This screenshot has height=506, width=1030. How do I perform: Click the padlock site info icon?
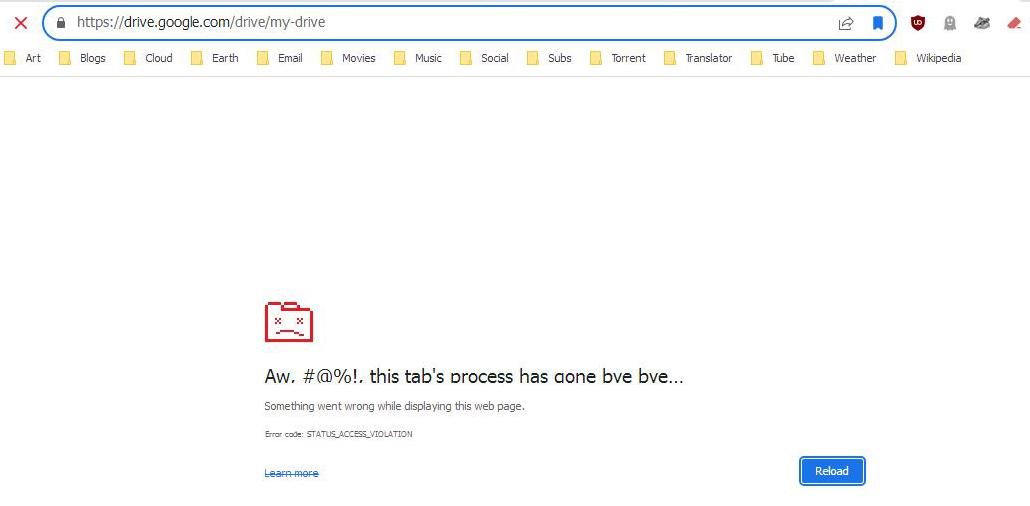tap(61, 22)
